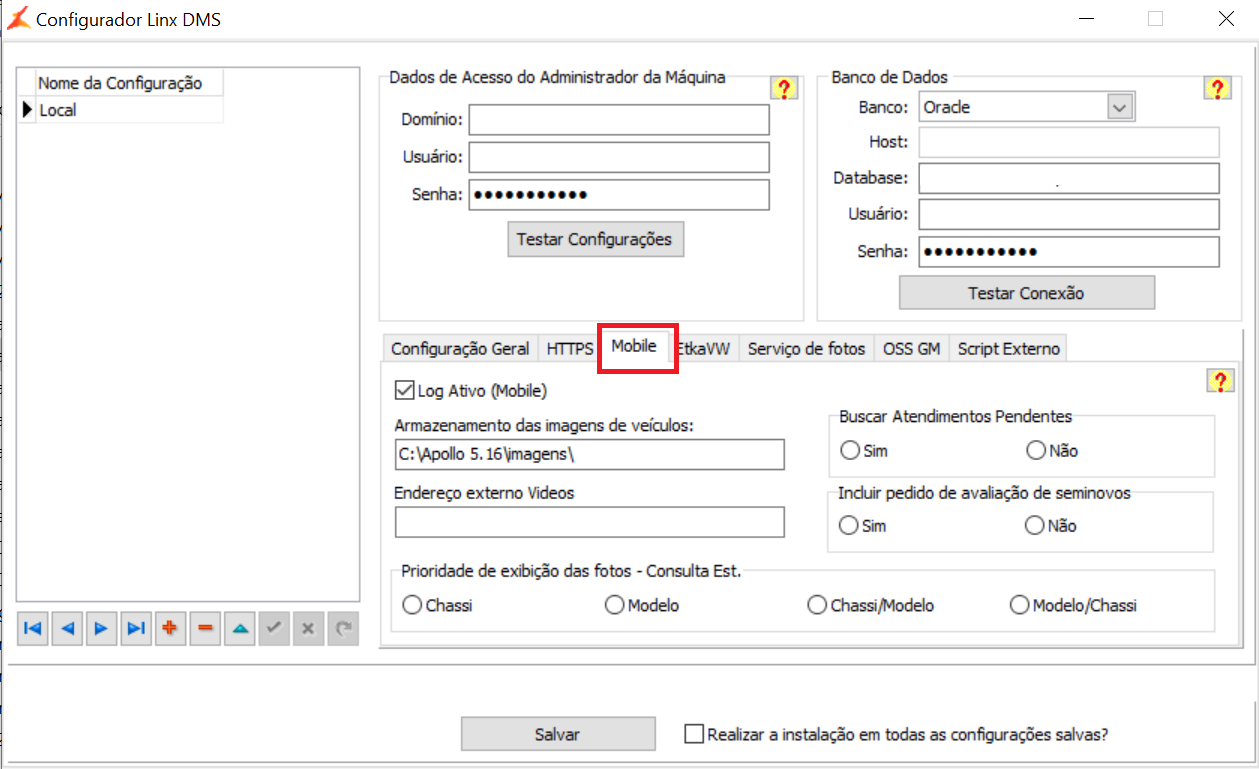Open the Configuração Geral tab
Screen dimensions: 1259x769
tap(460, 349)
